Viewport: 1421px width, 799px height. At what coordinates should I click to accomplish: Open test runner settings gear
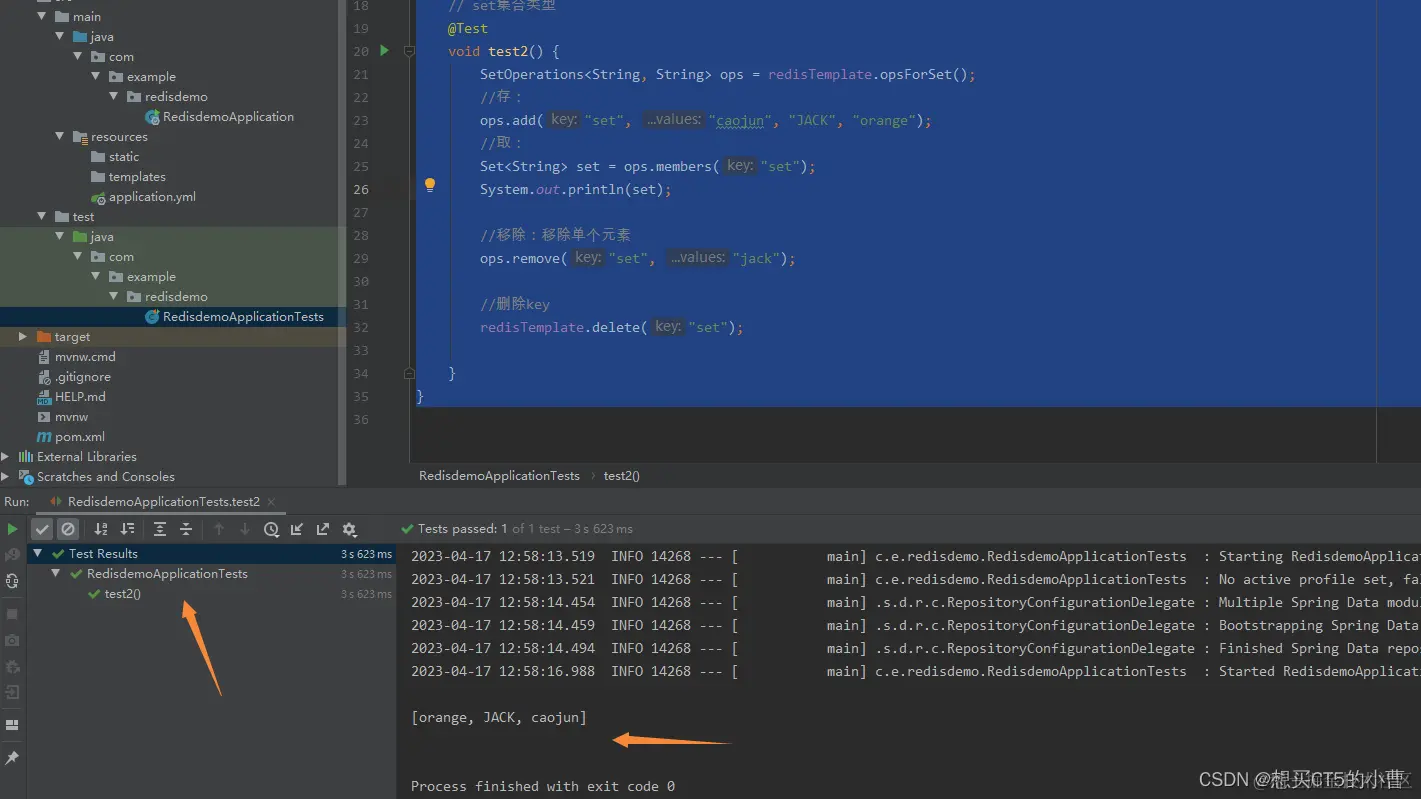[349, 529]
